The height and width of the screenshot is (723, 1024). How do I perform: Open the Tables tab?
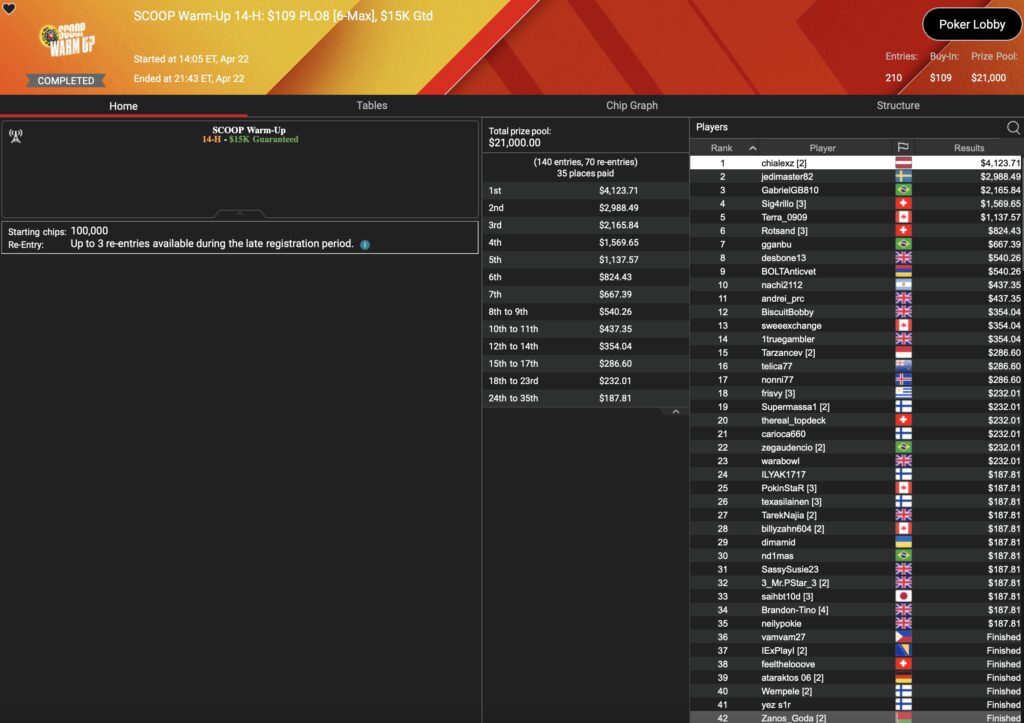coord(372,106)
